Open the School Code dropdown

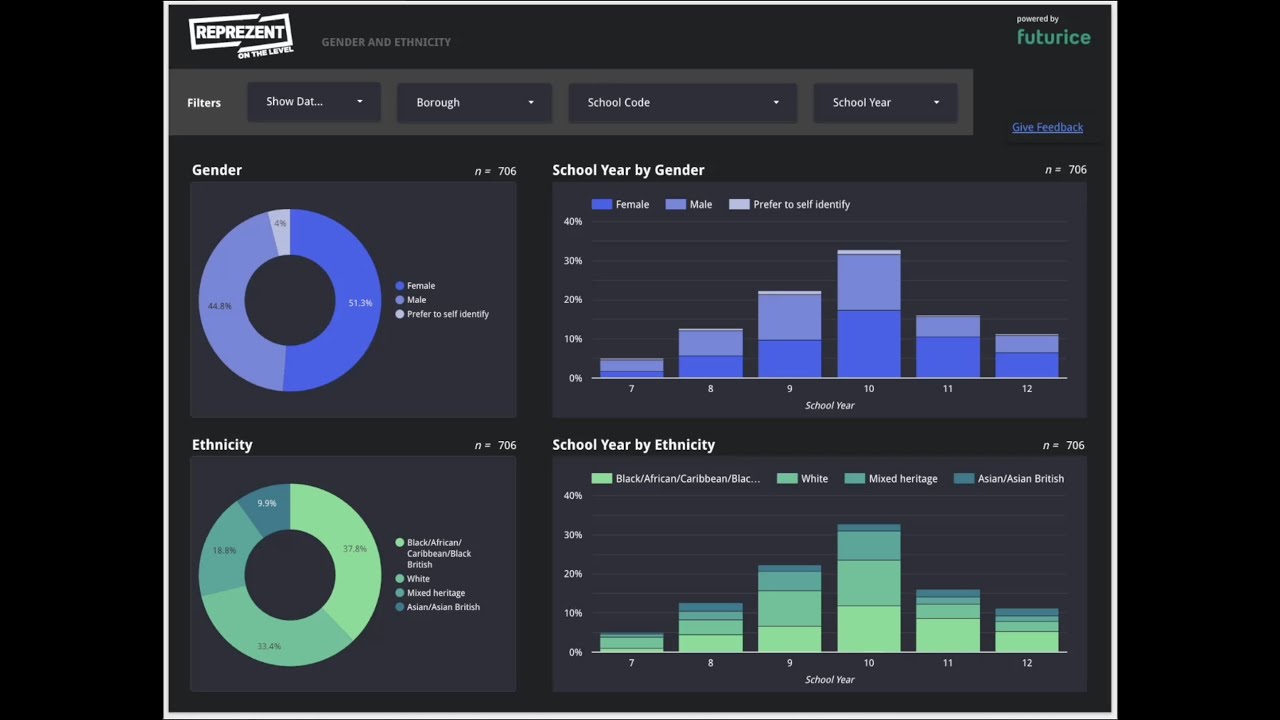[683, 102]
